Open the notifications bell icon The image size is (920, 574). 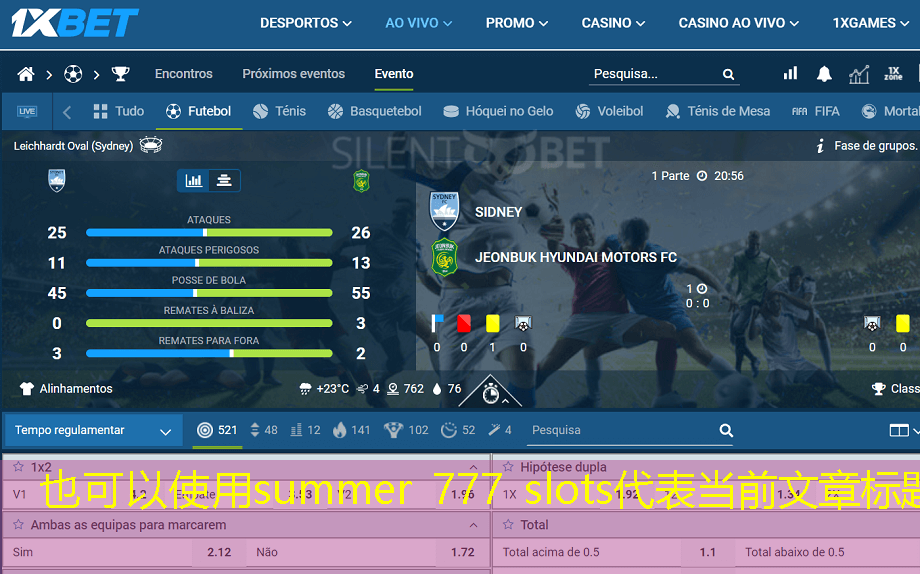click(824, 74)
